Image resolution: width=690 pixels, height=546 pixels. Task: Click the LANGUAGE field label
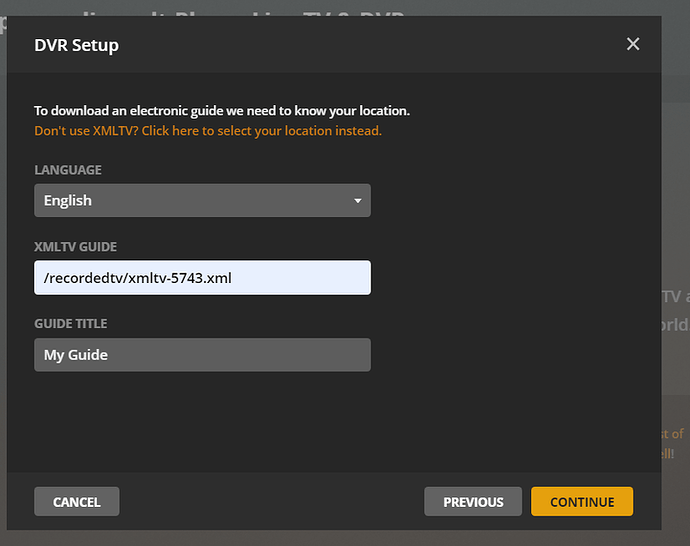68,170
